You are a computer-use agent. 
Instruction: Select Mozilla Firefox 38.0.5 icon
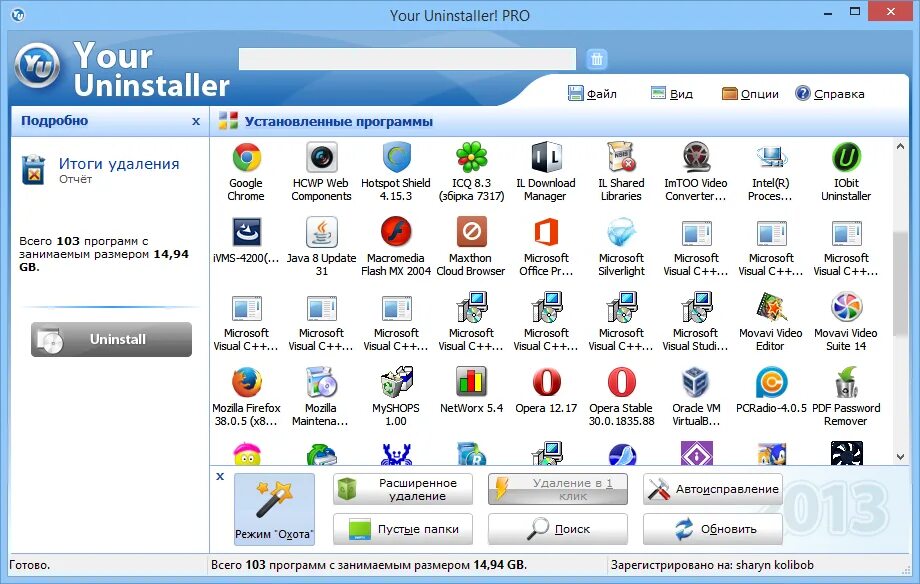246,383
